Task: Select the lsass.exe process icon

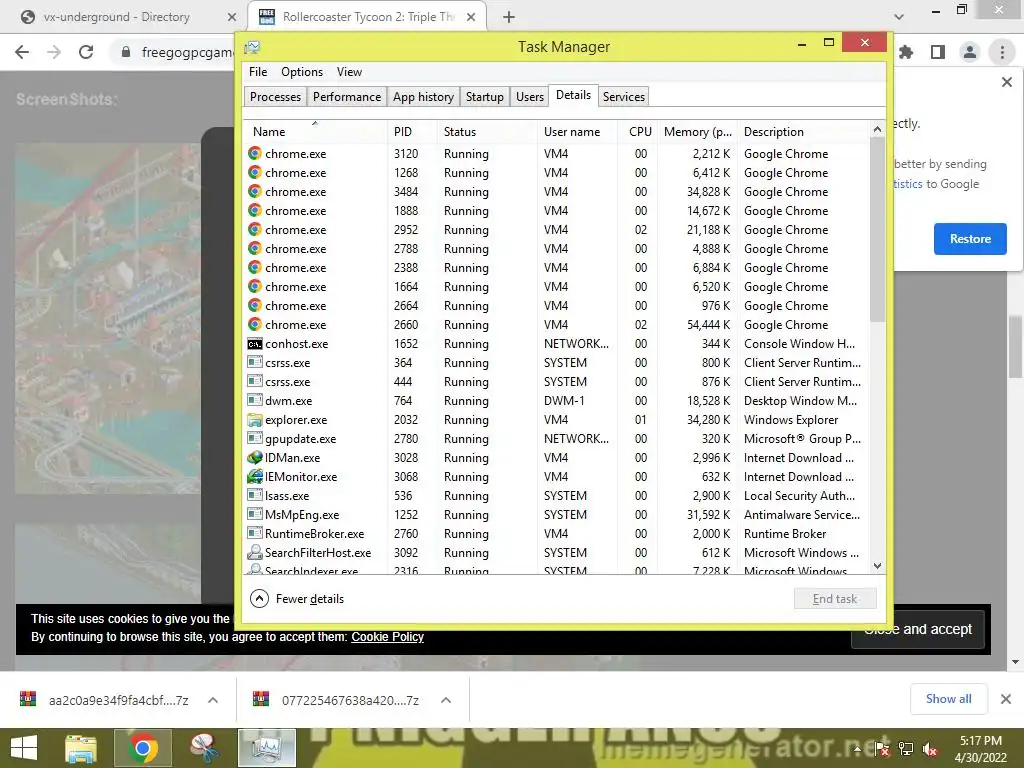Action: (x=255, y=495)
